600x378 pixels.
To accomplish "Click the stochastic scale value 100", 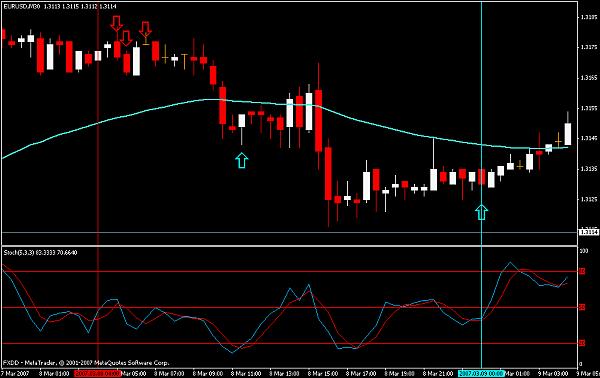I will [x=584, y=251].
